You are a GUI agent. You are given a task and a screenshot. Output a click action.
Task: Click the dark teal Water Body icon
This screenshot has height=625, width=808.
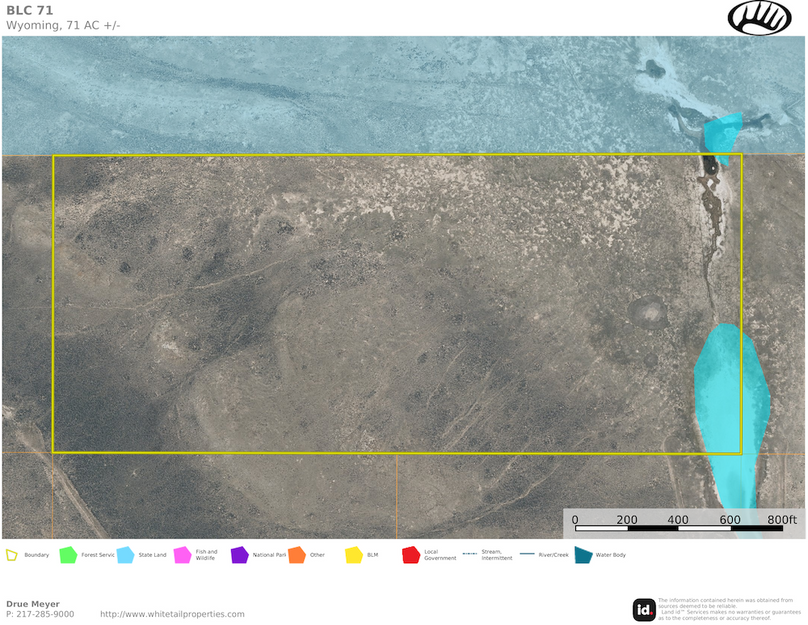tap(583, 555)
